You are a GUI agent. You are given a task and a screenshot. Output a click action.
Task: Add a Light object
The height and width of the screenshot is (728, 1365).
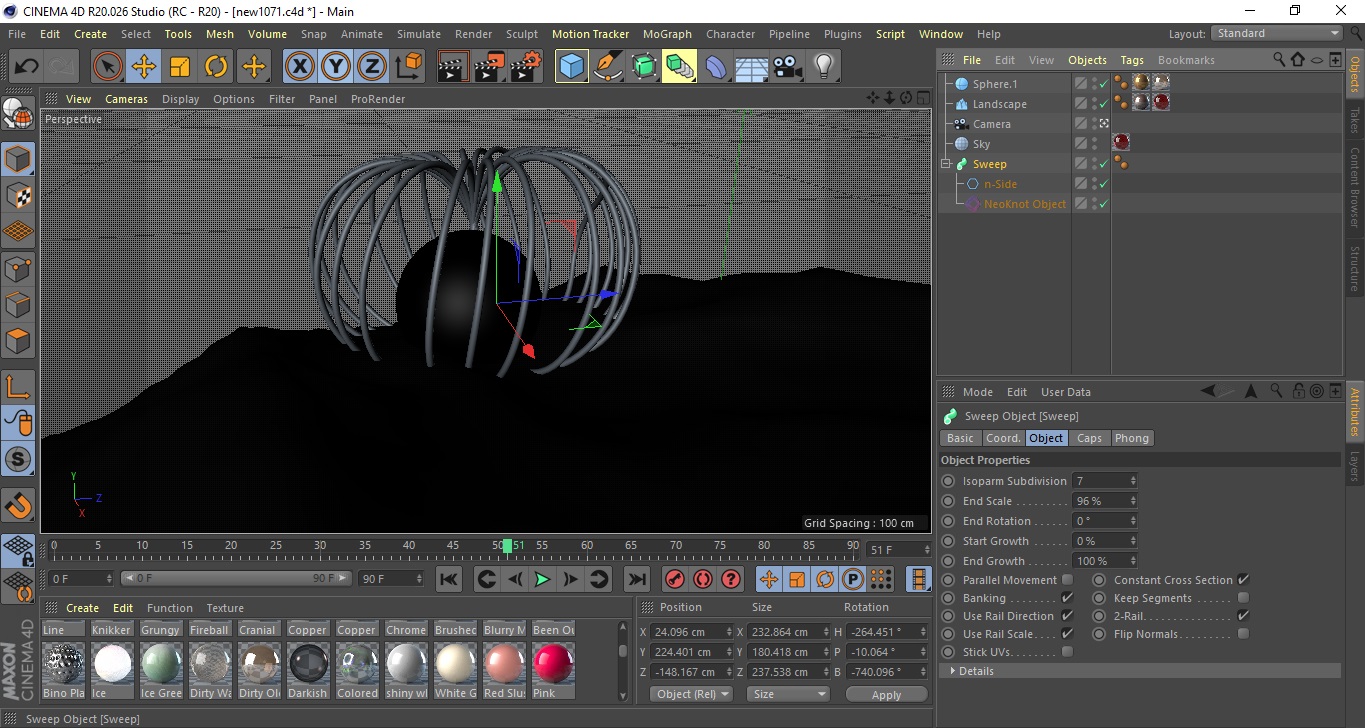[823, 67]
